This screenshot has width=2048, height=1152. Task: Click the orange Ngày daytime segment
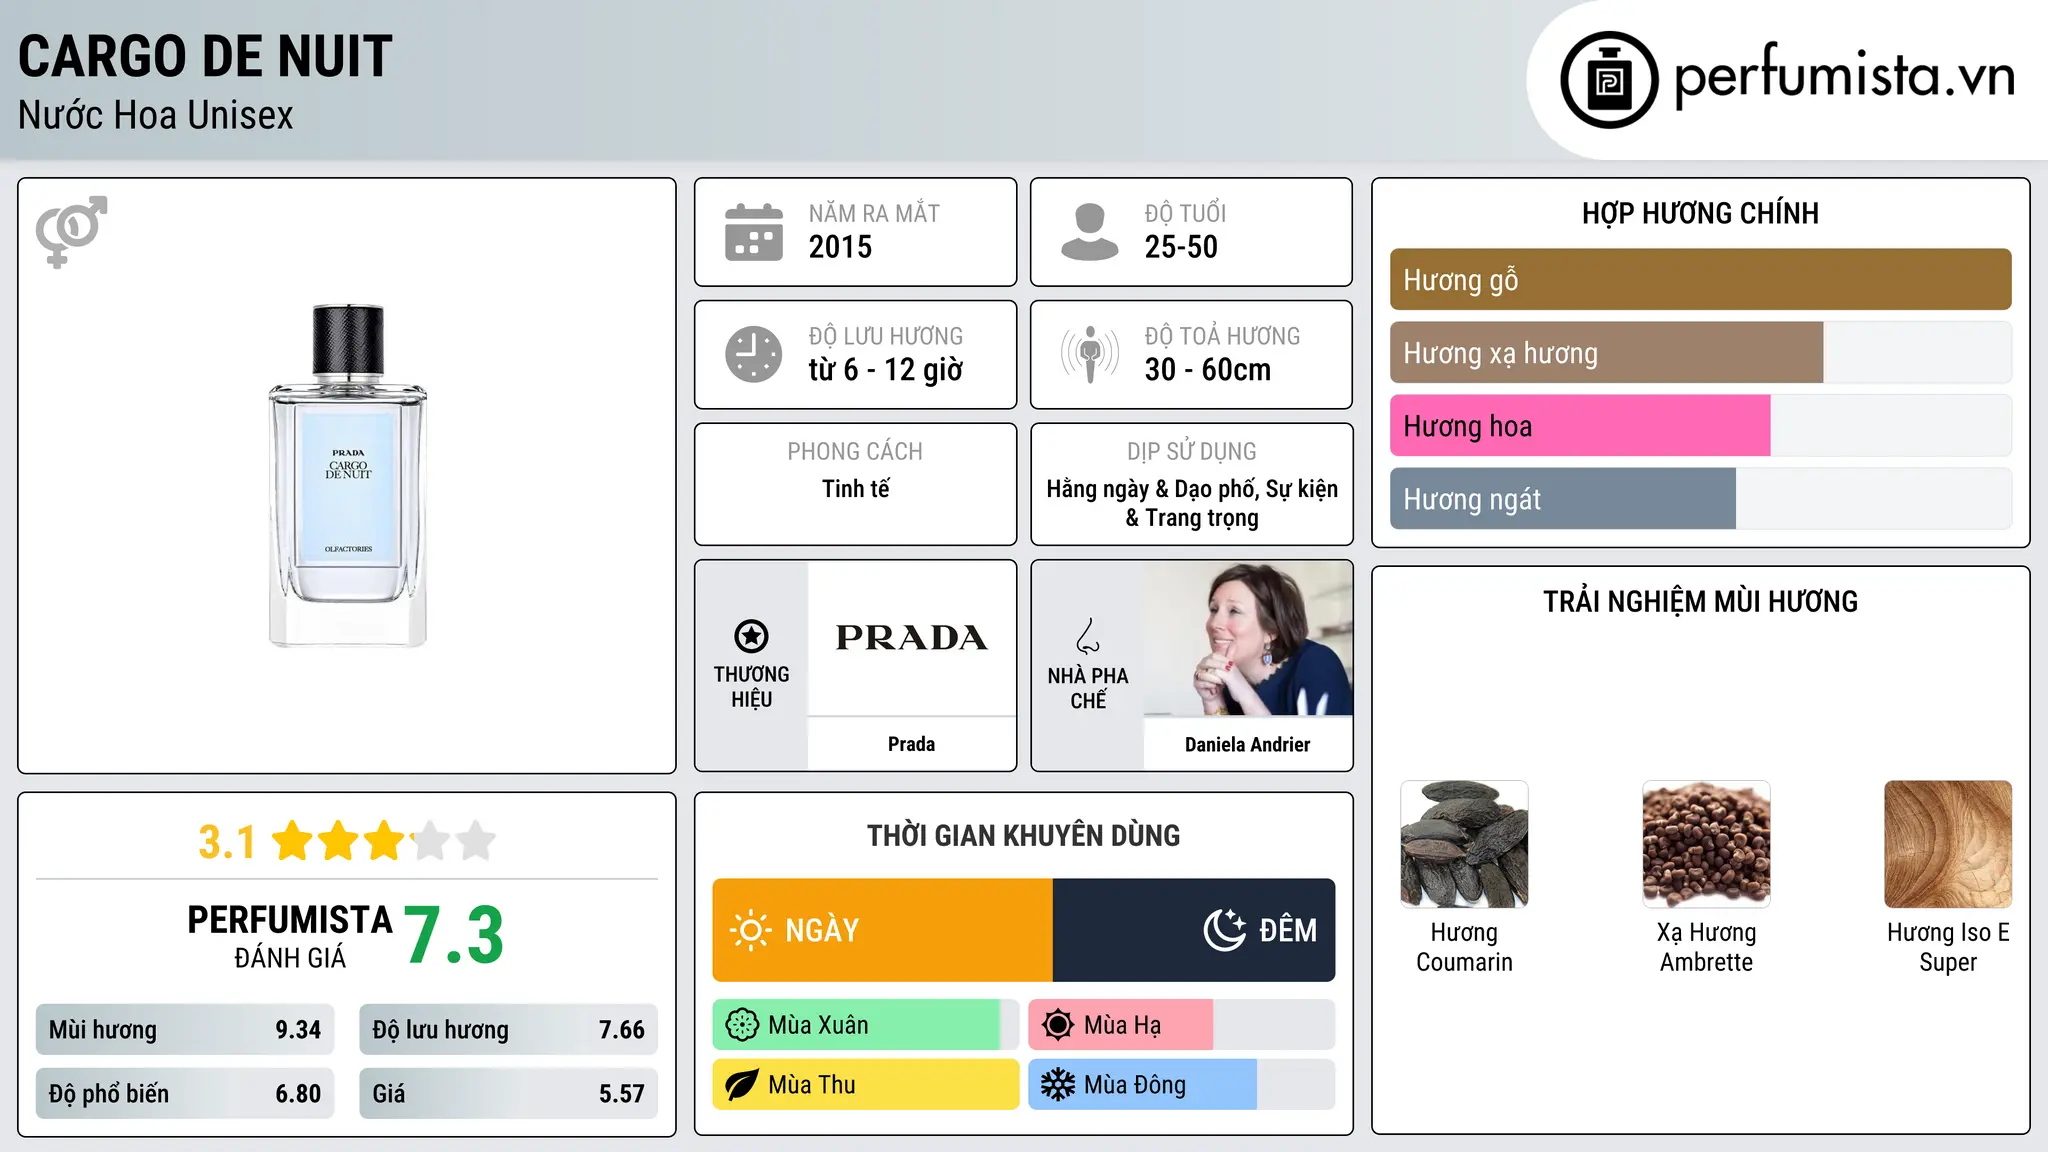pos(883,930)
